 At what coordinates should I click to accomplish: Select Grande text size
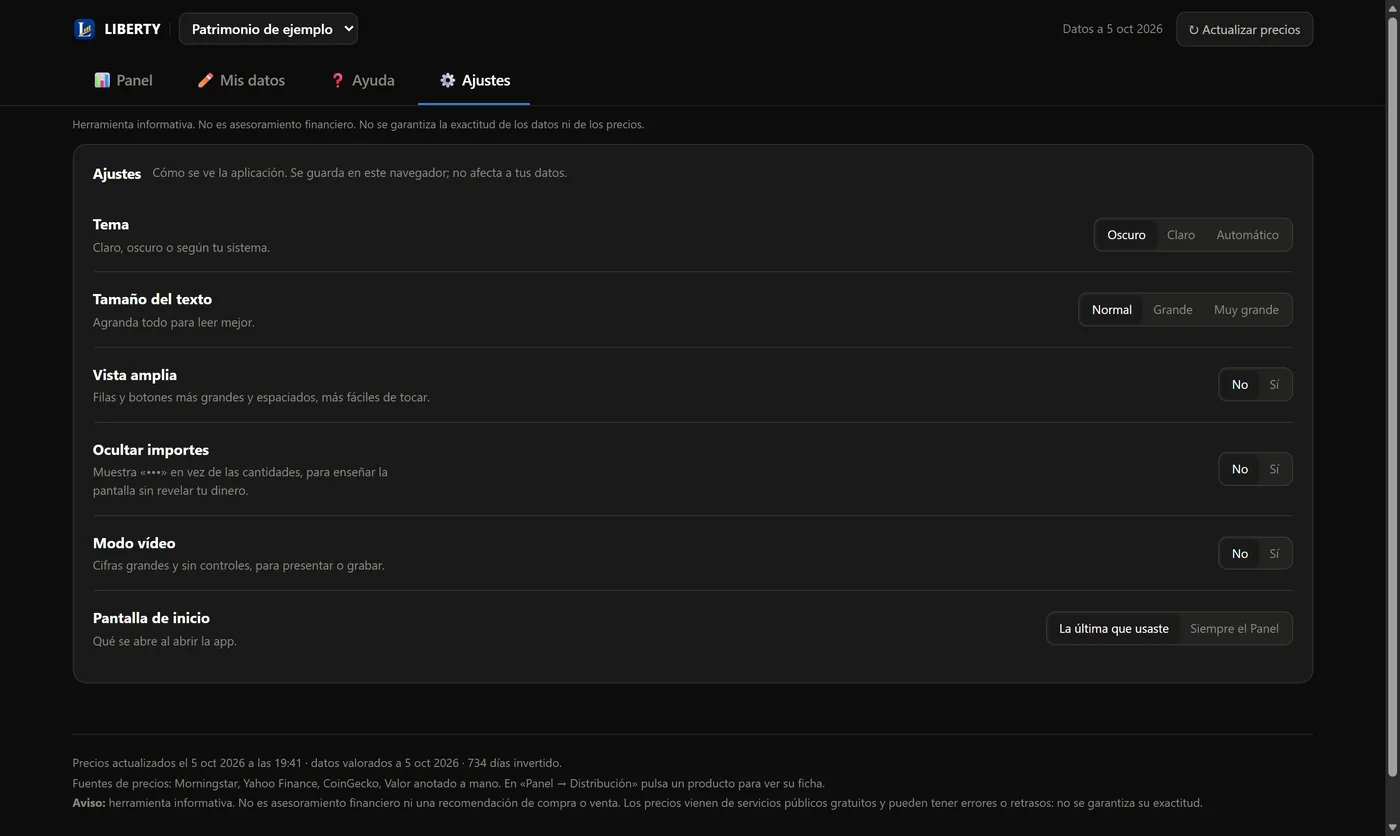click(x=1172, y=310)
